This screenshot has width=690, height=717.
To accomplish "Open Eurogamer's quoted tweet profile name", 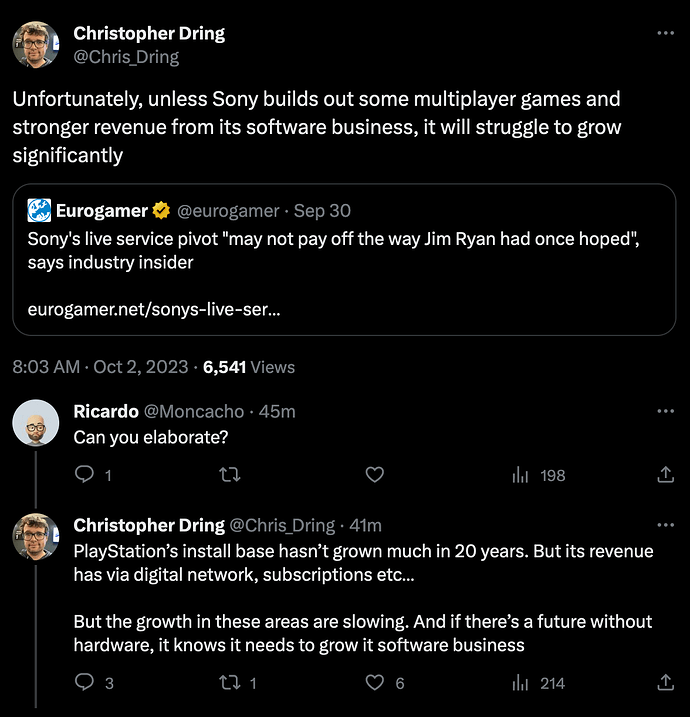I will (x=102, y=211).
